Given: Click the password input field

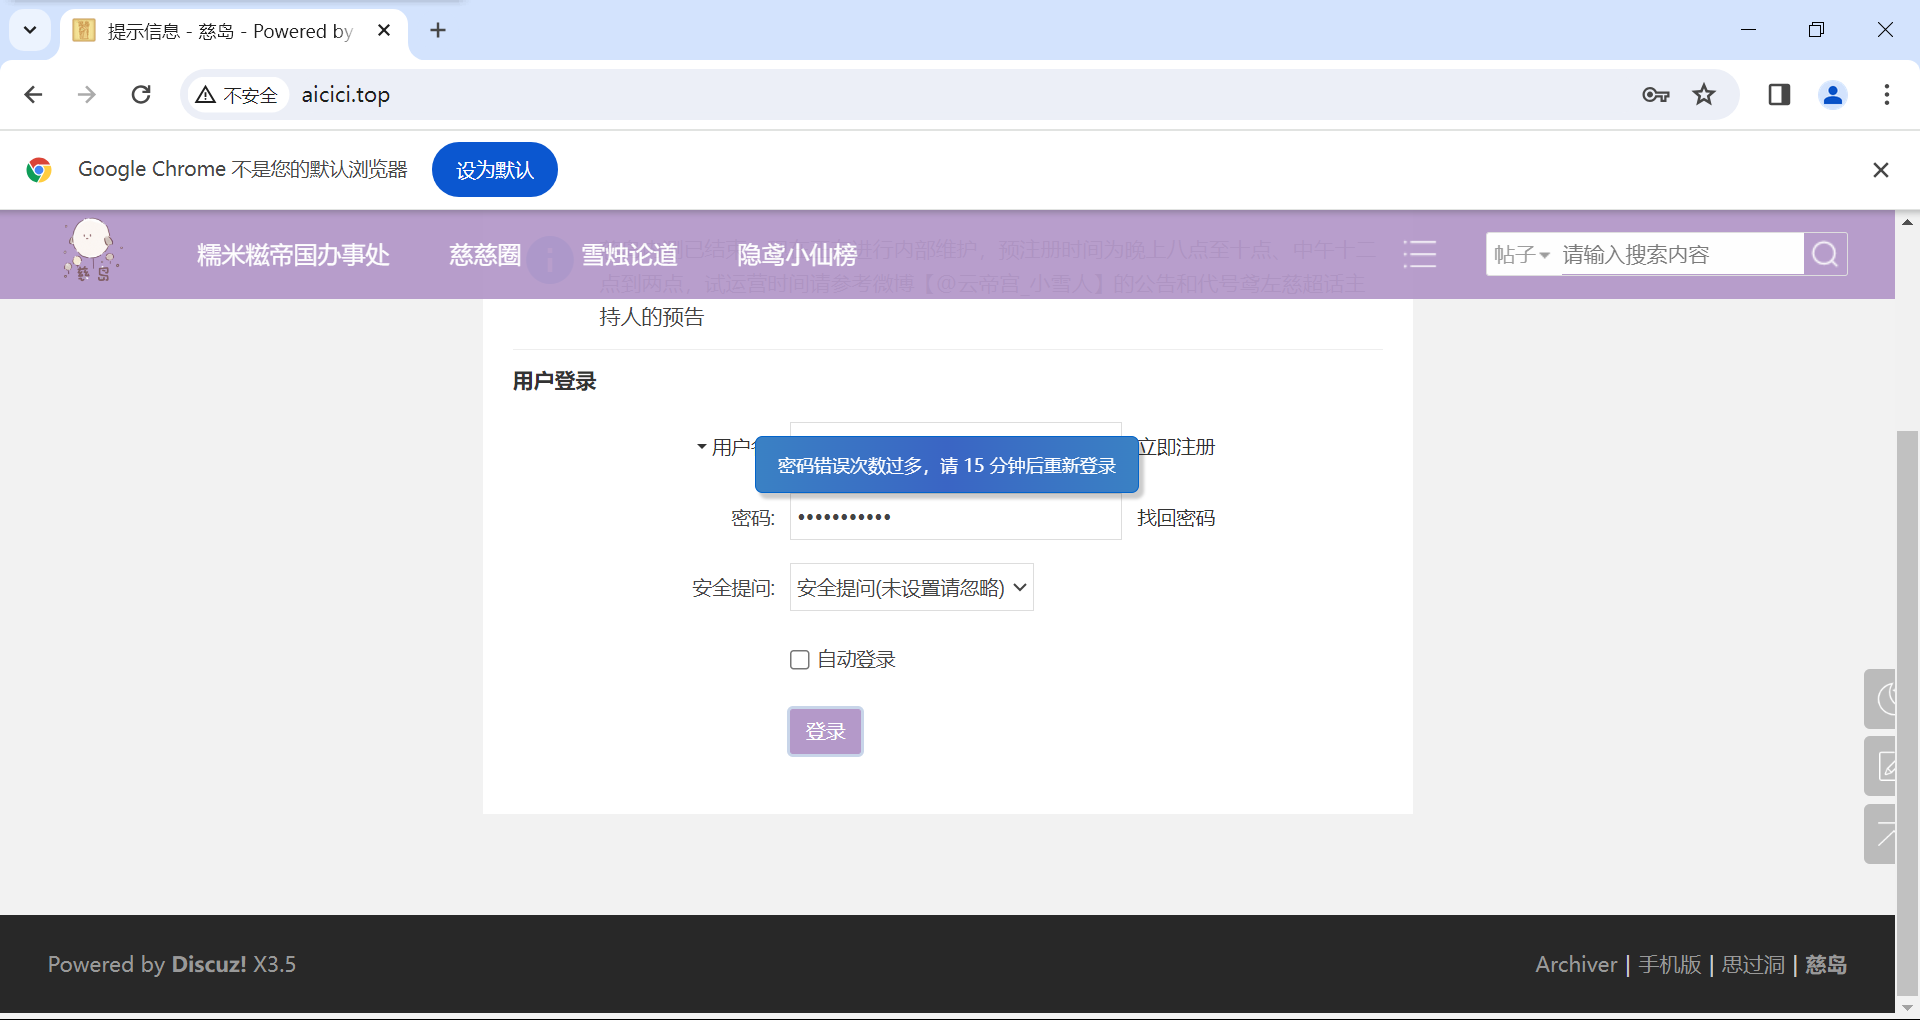Looking at the screenshot, I should point(955,518).
